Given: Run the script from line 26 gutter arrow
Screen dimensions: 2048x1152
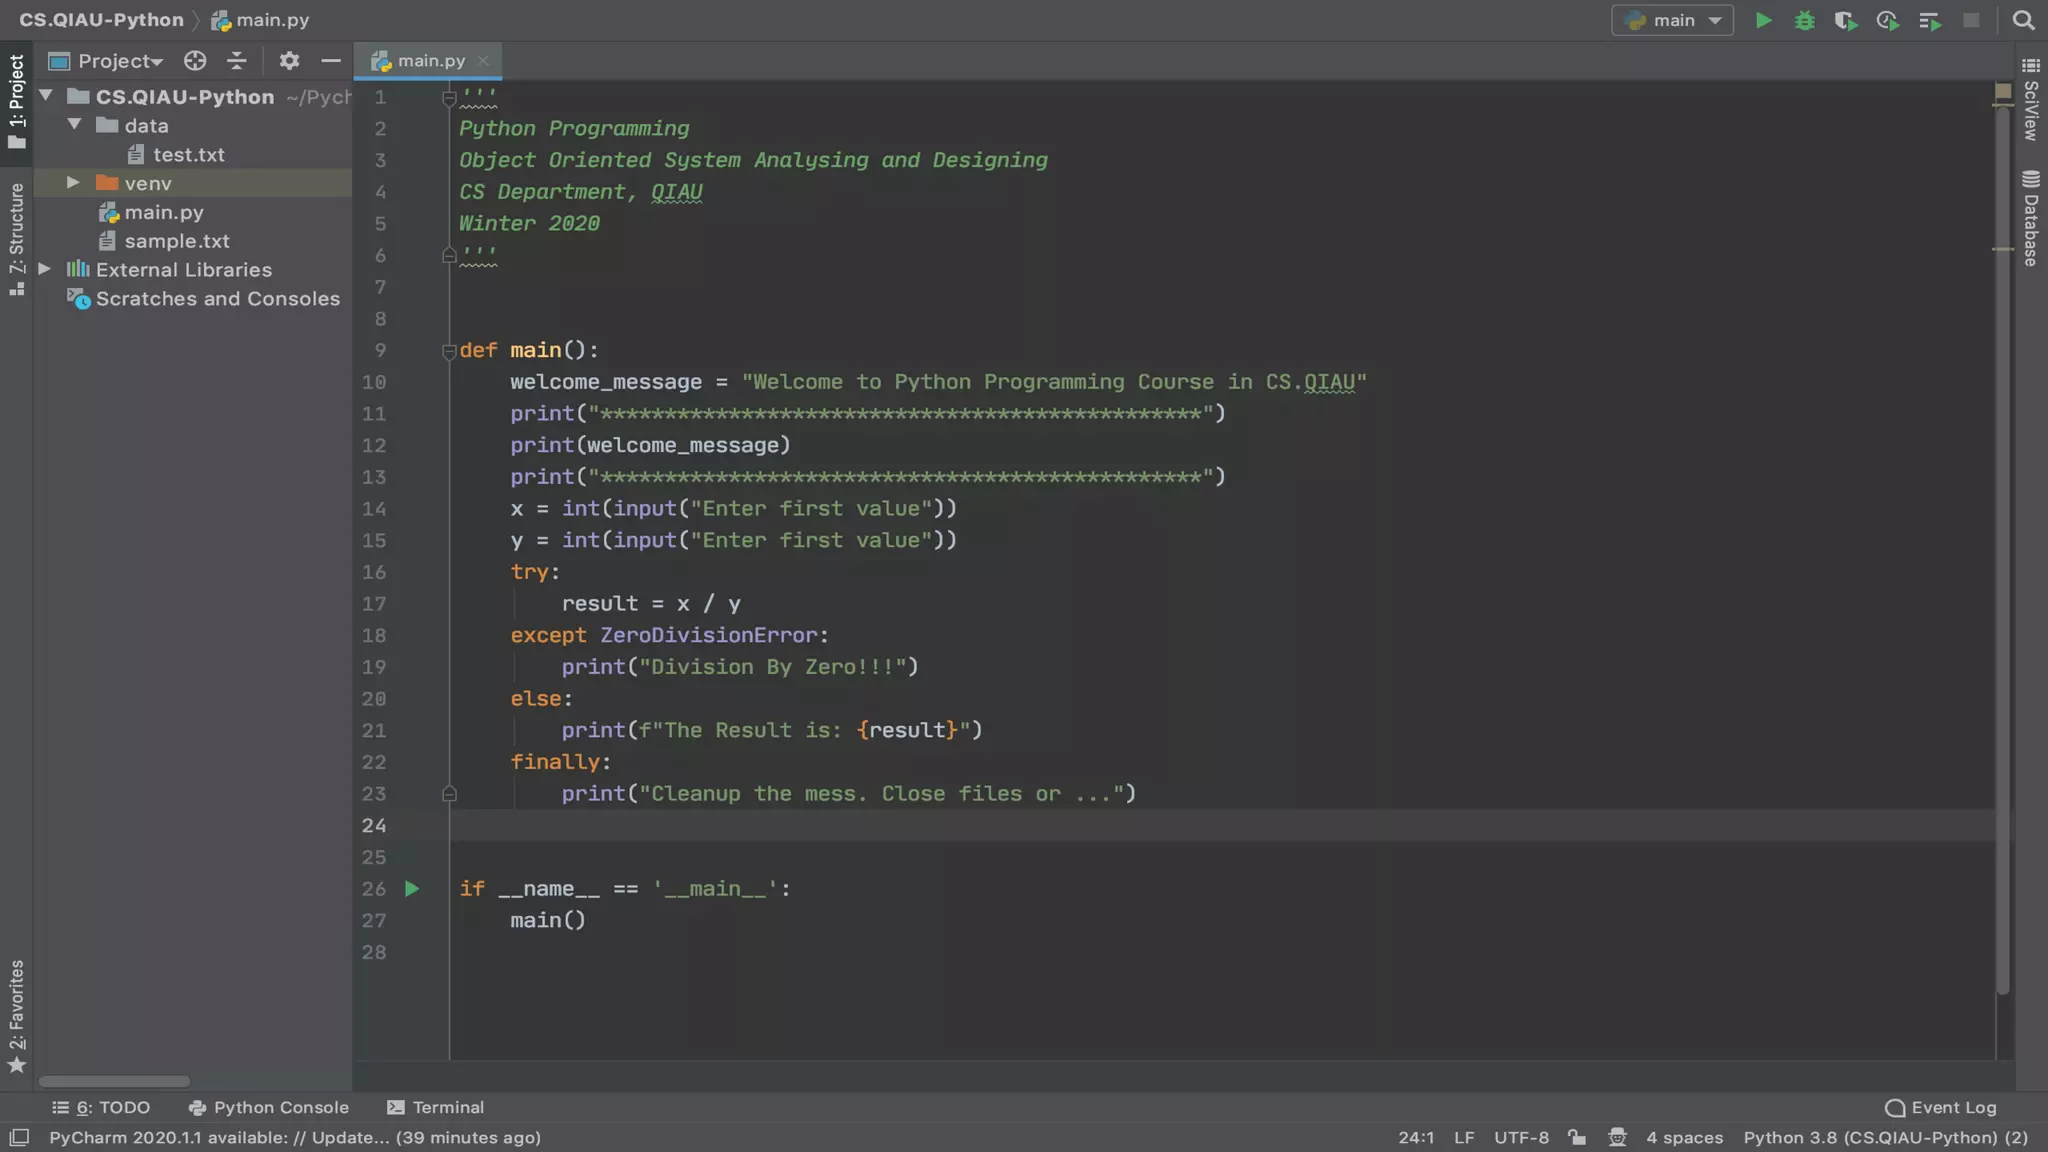Looking at the screenshot, I should pyautogui.click(x=411, y=889).
